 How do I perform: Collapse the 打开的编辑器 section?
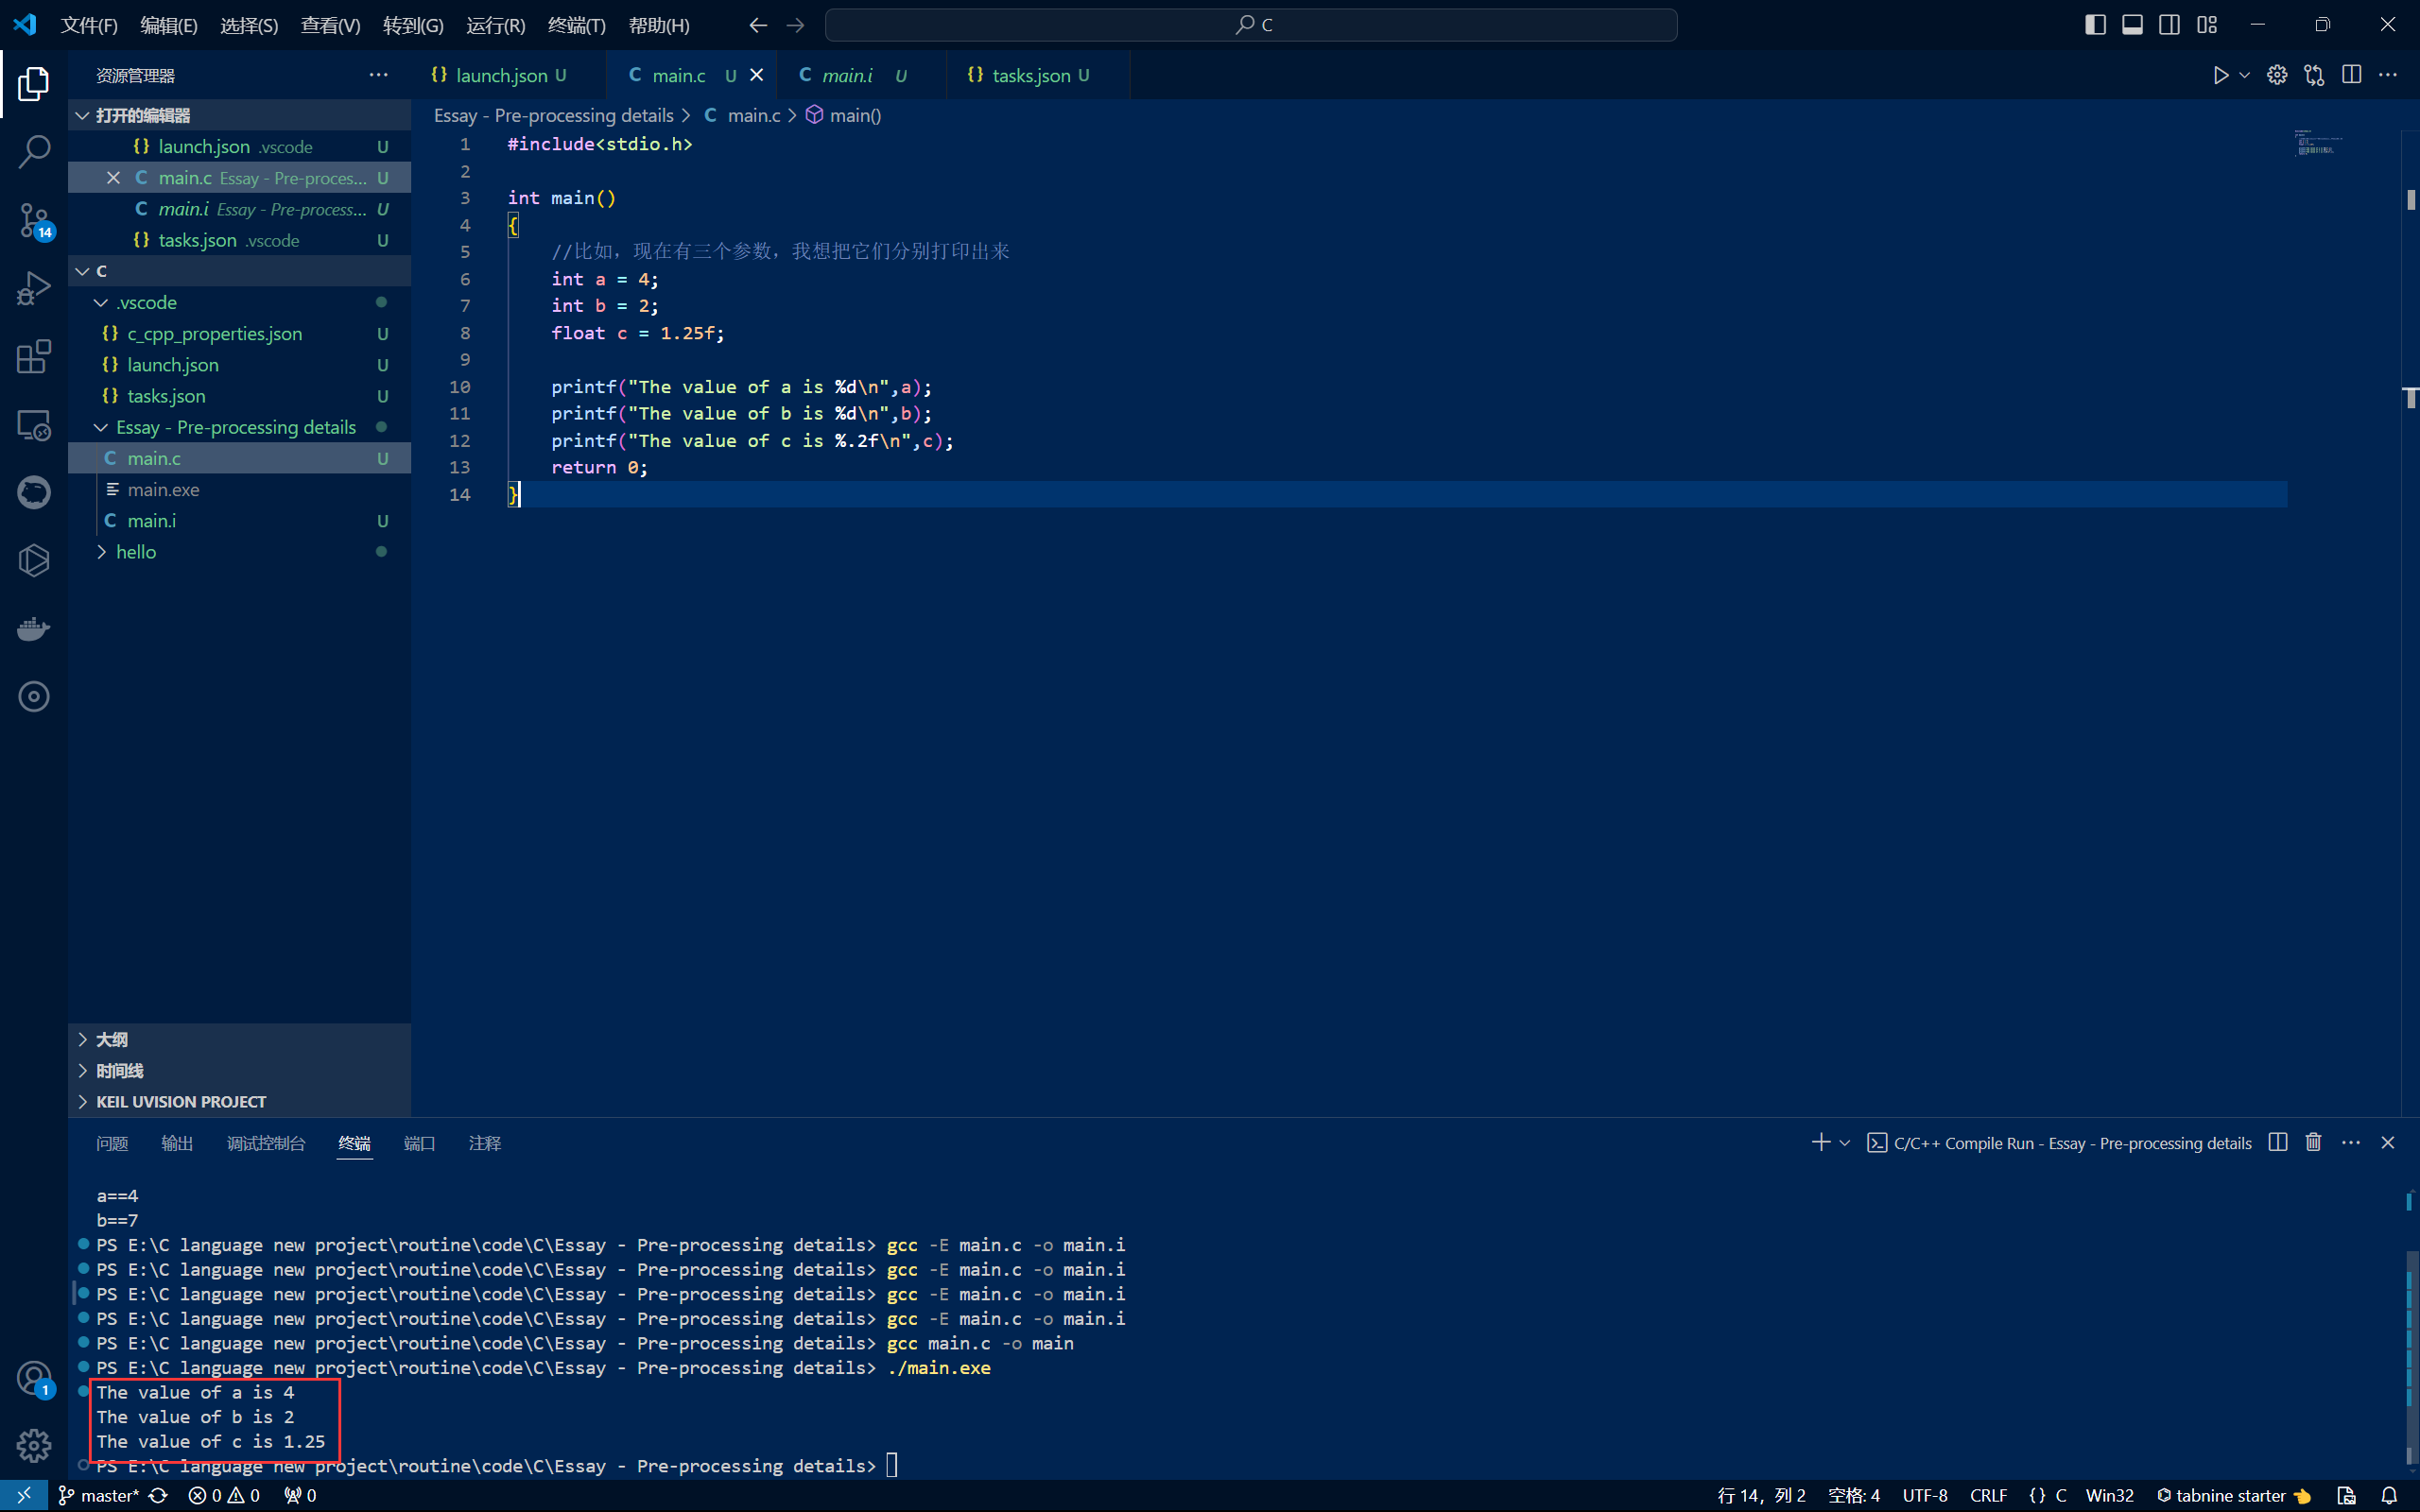[x=239, y=115]
